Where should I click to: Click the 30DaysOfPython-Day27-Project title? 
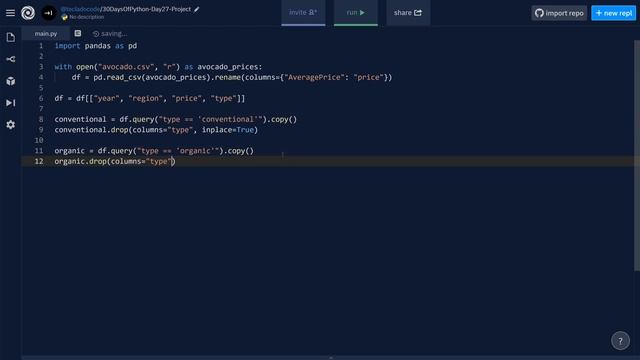point(146,9)
